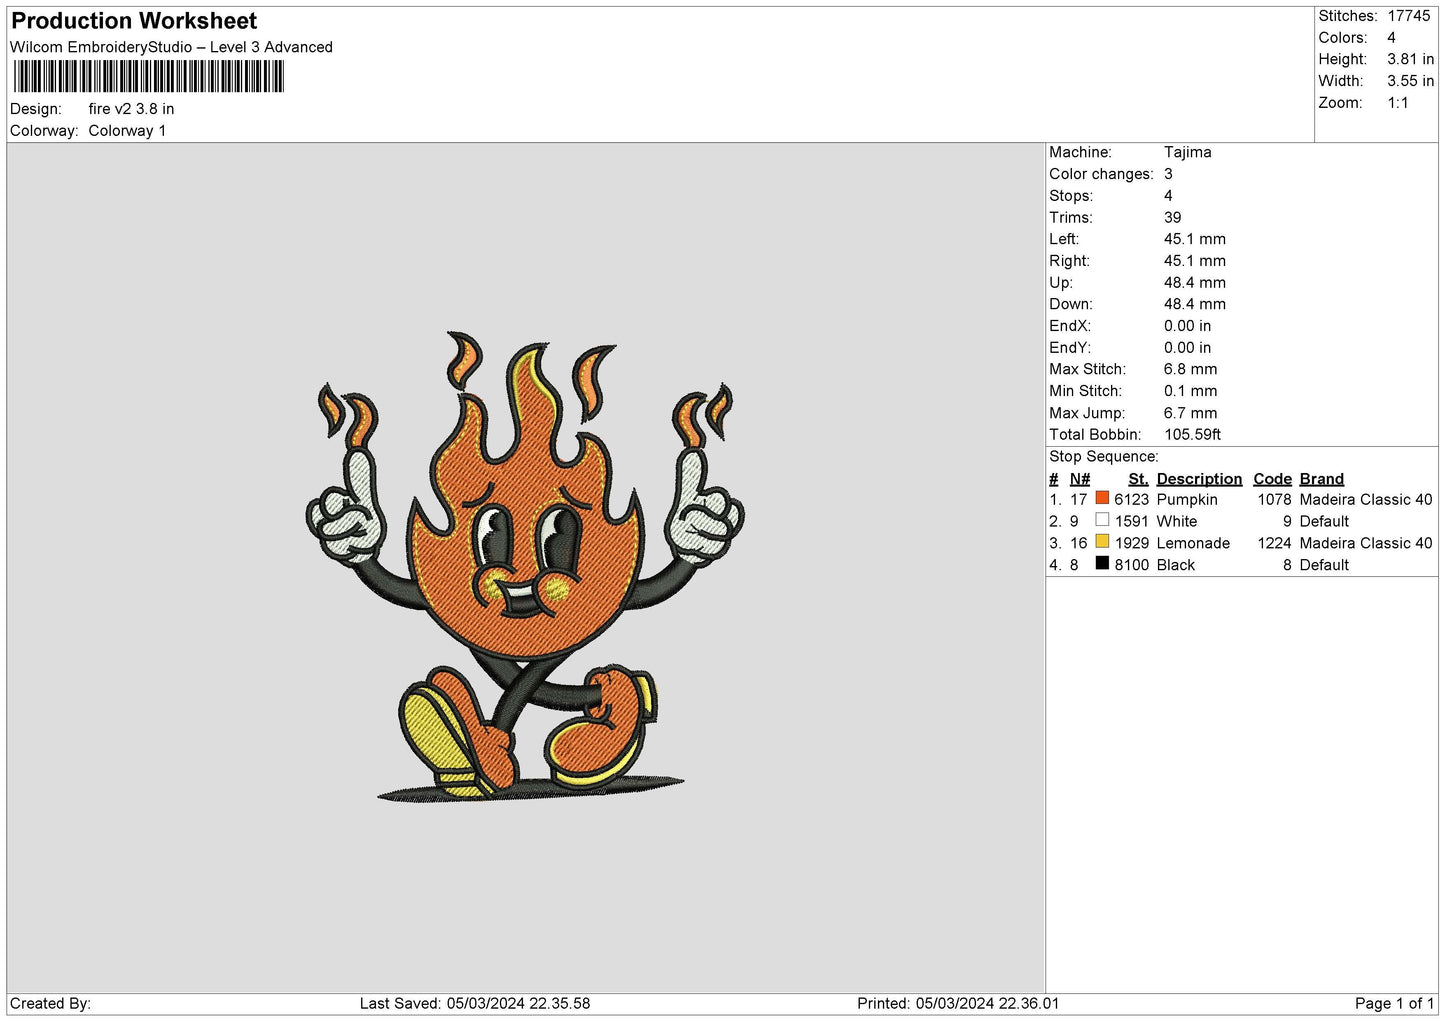Image resolution: width=1445 pixels, height=1021 pixels.
Task: Click the Trims value '39'
Action: (1172, 218)
